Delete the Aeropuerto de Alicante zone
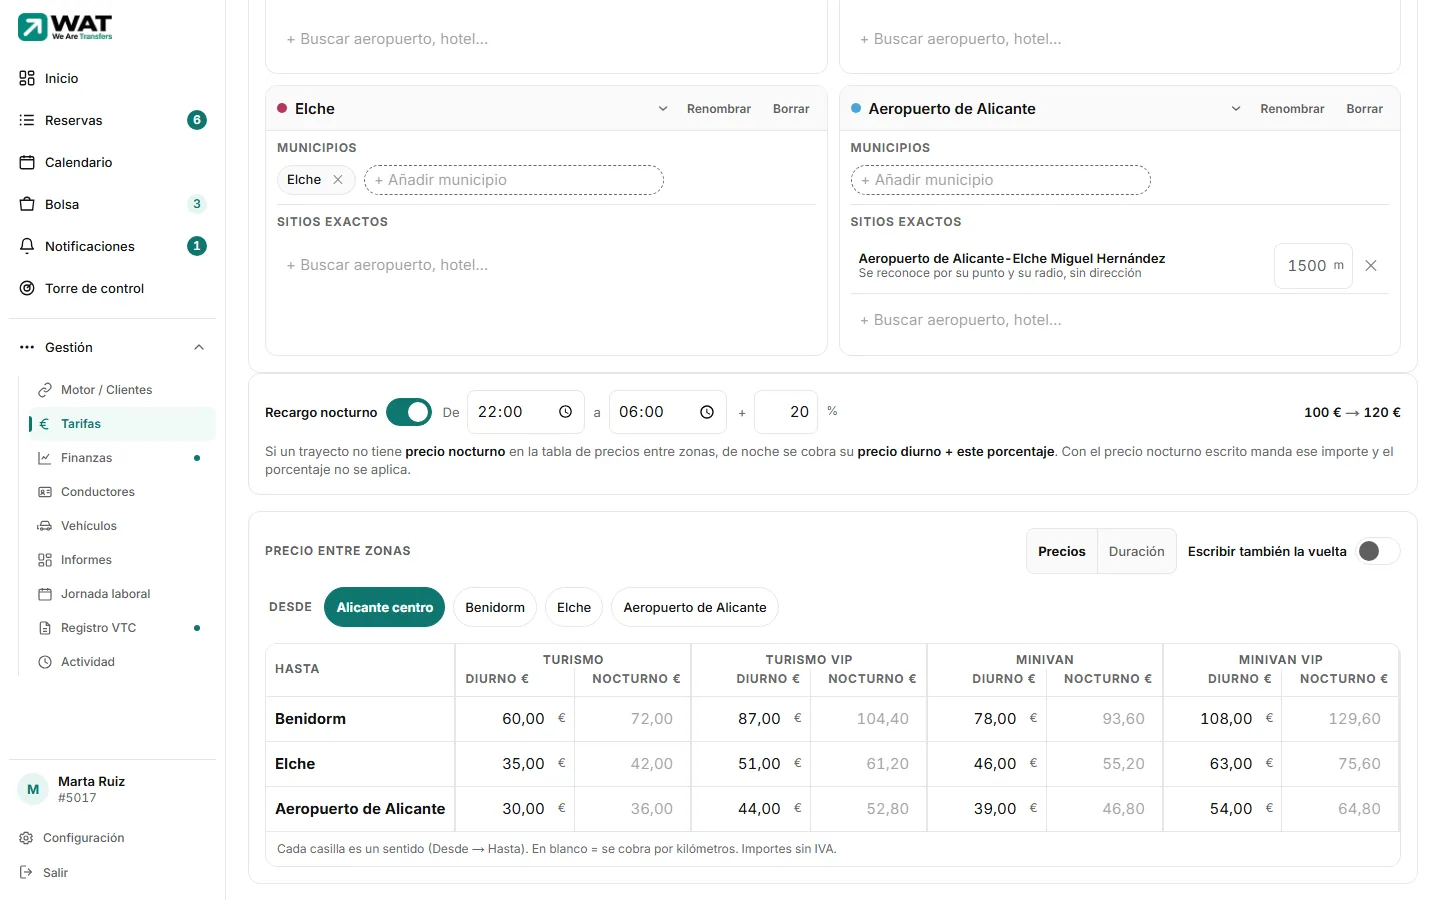This screenshot has width=1440, height=900. click(1364, 109)
